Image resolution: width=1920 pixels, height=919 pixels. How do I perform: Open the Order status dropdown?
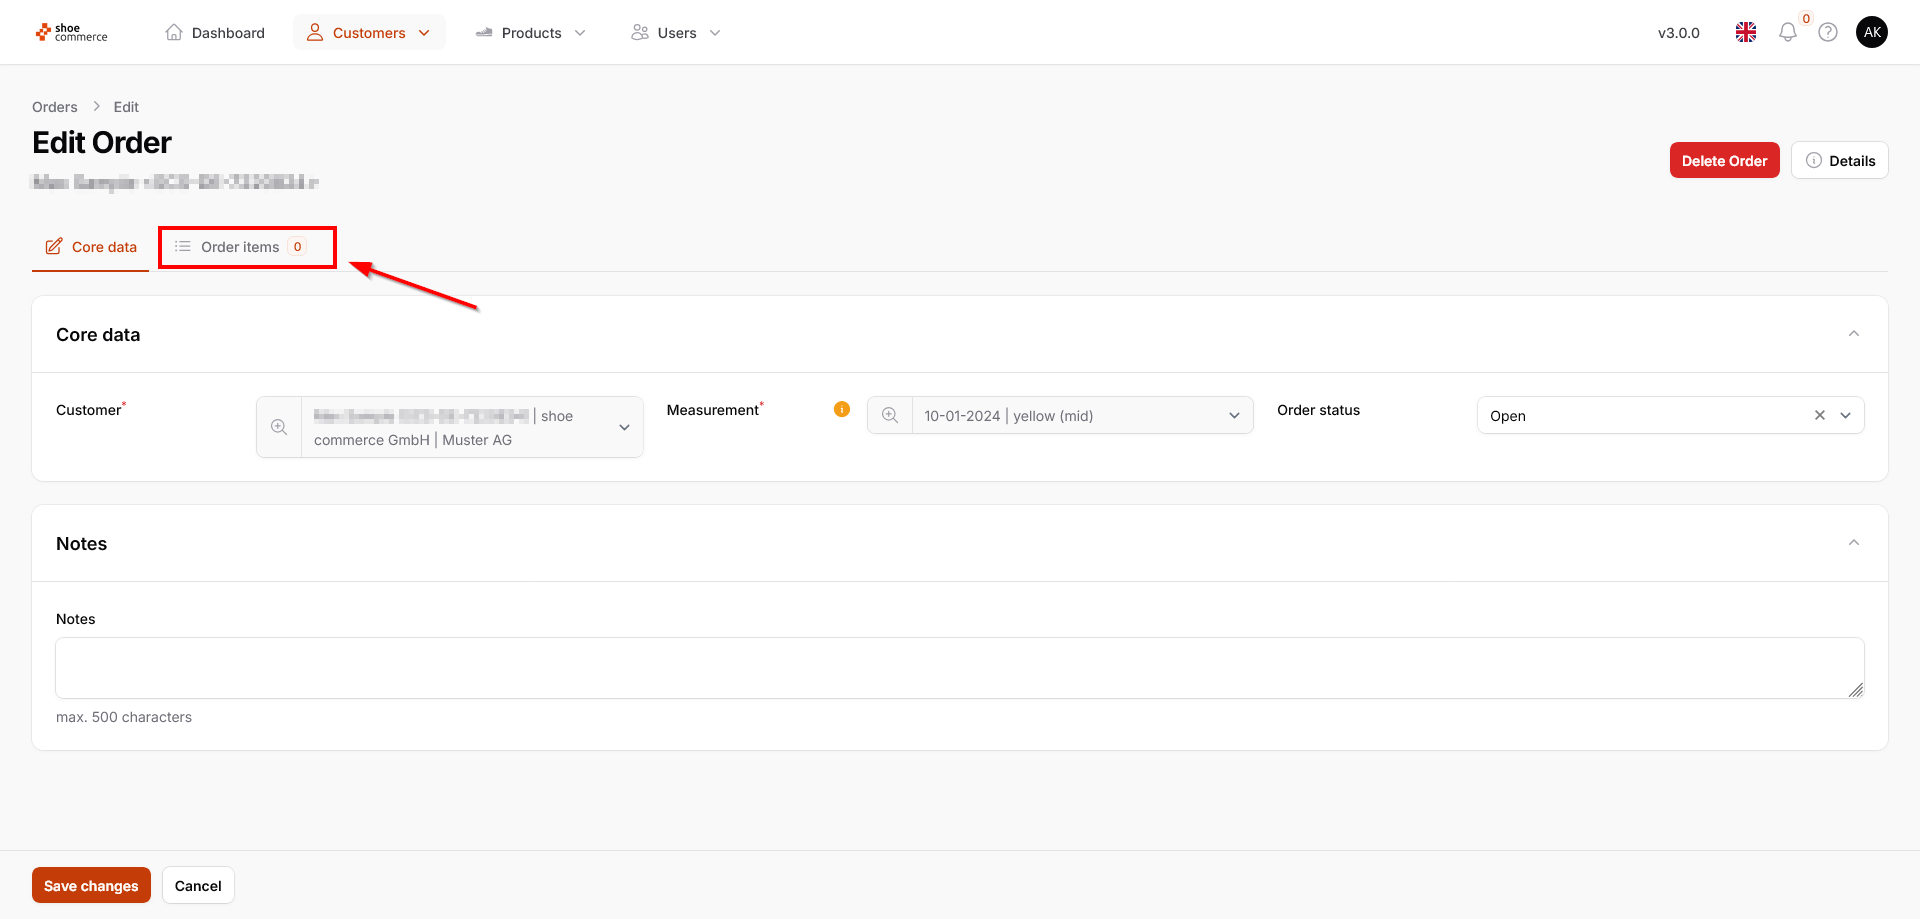1845,416
